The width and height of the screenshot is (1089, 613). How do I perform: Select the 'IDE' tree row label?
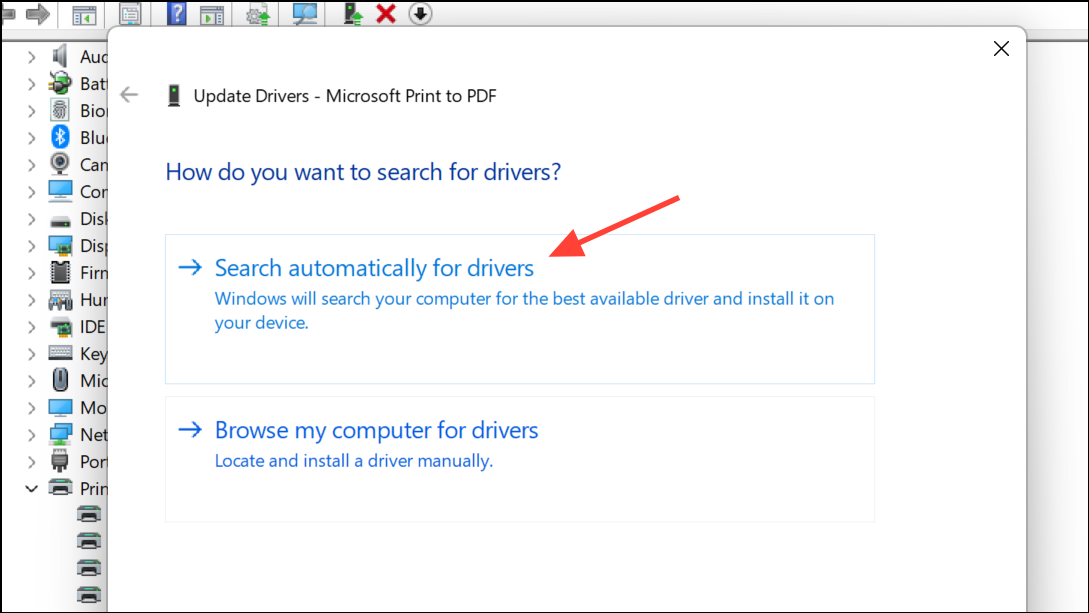(93, 327)
